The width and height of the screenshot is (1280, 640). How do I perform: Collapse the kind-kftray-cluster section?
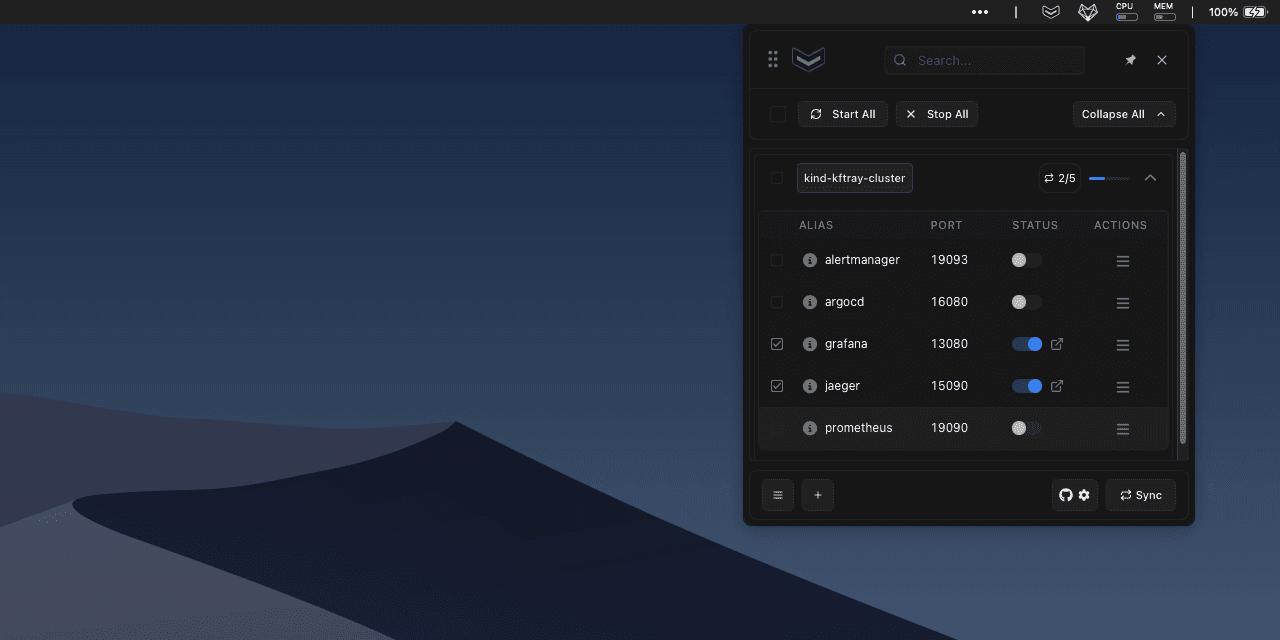[1150, 178]
